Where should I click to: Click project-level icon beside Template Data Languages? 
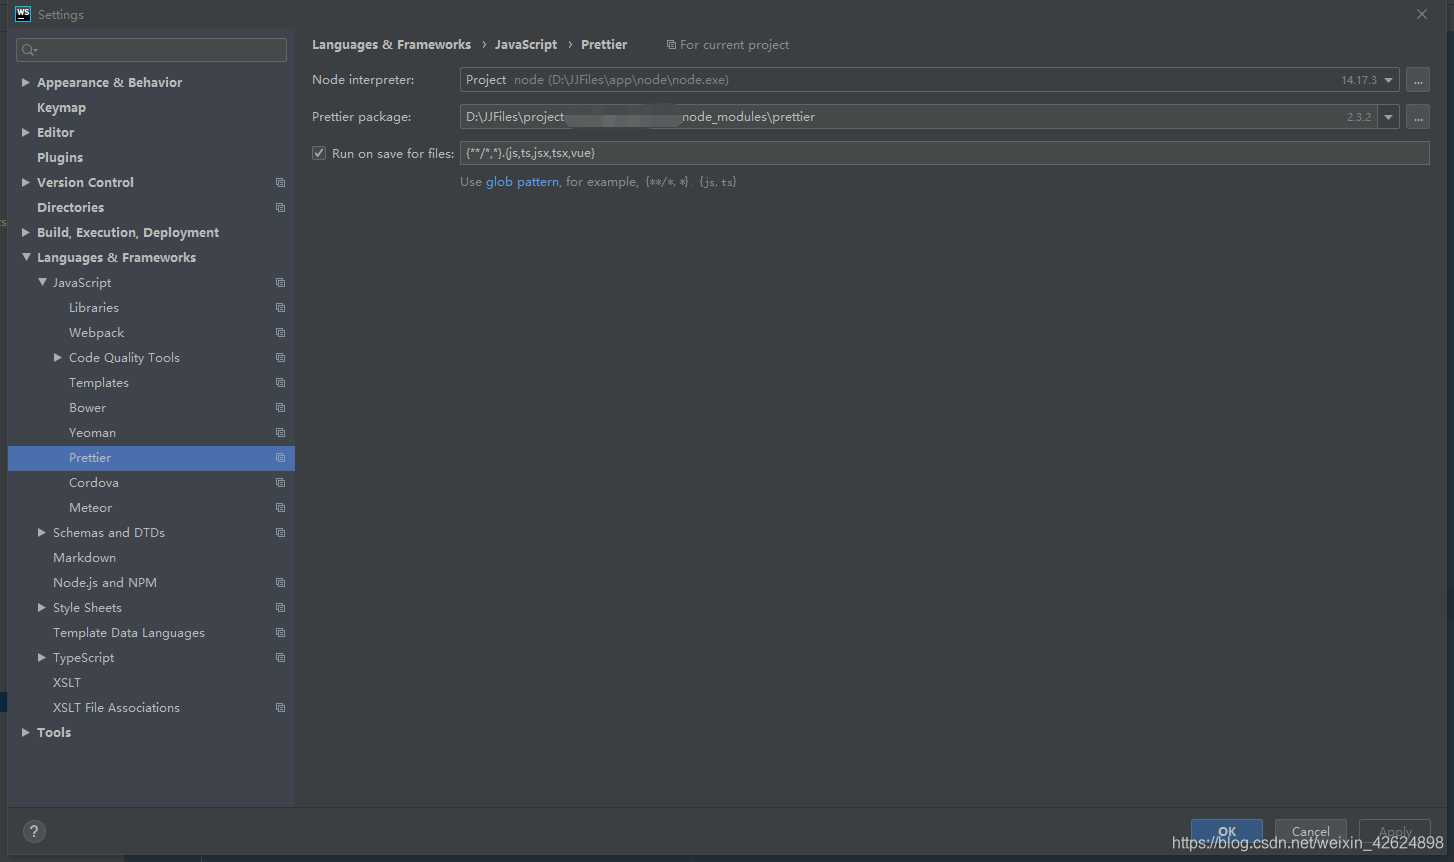[280, 633]
